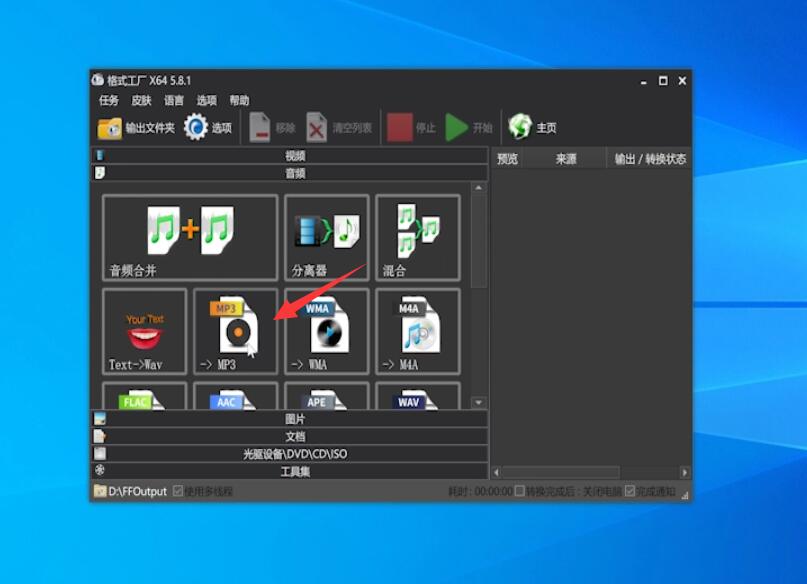Collapse the 音频 audio category

coord(290,173)
